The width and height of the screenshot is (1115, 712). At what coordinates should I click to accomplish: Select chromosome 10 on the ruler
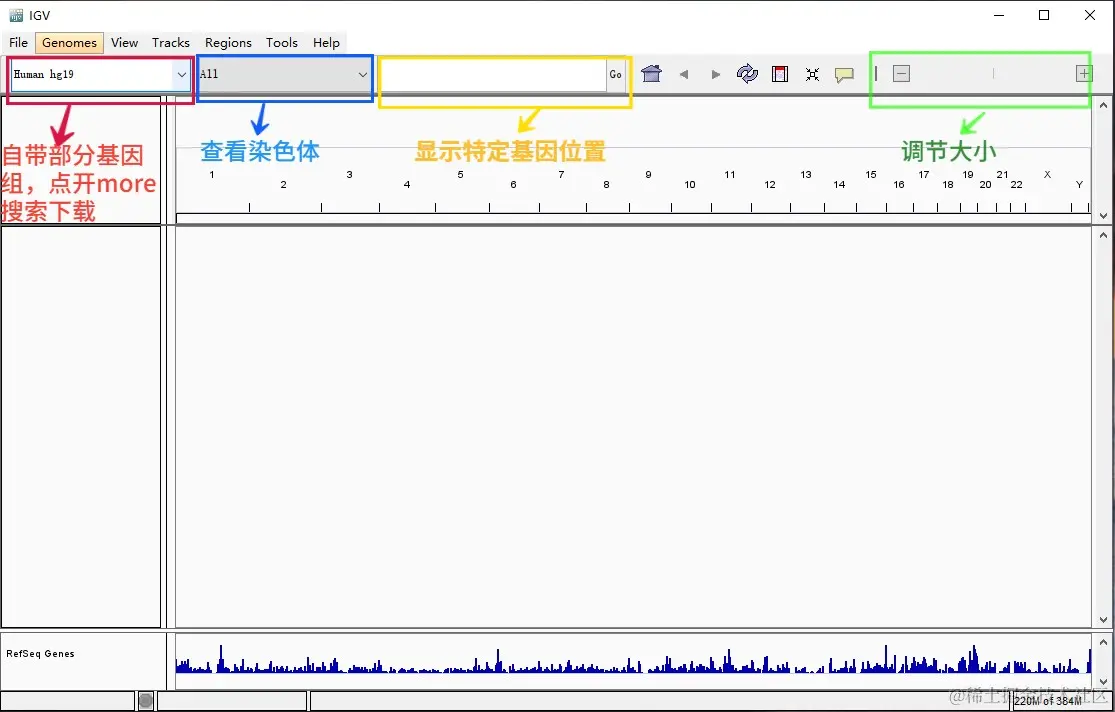click(x=690, y=184)
